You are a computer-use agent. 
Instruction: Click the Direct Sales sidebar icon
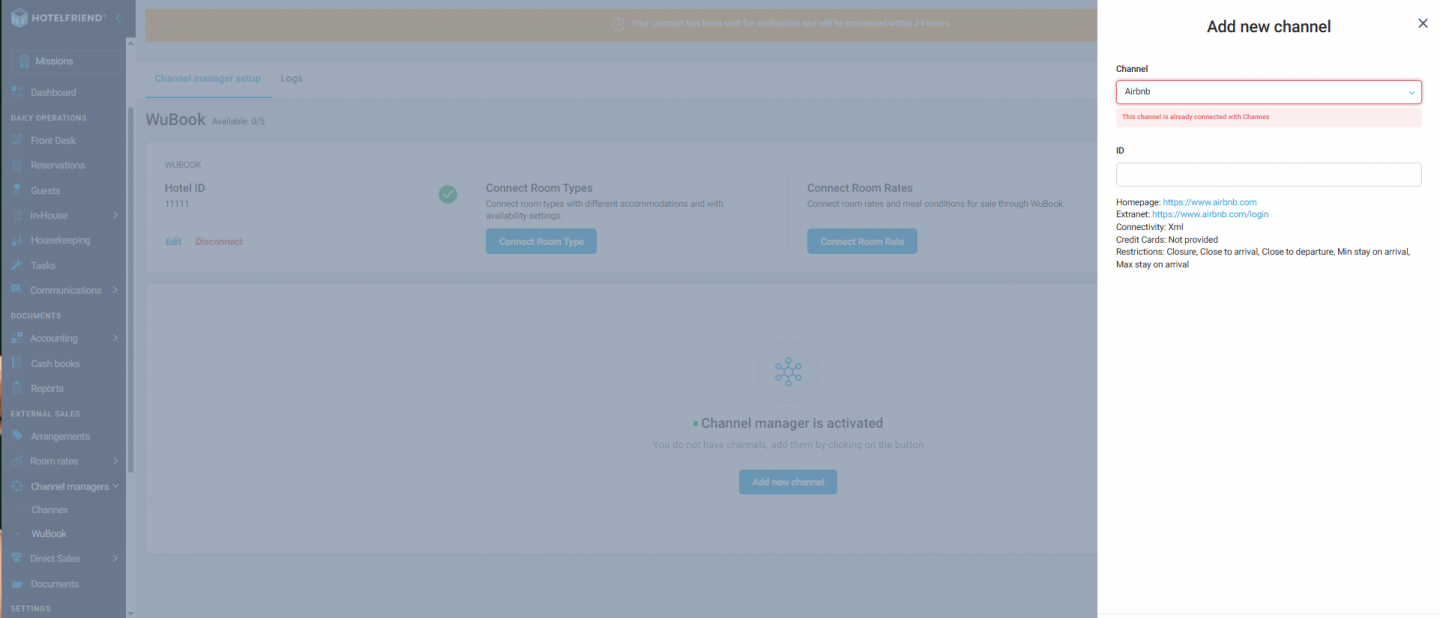[x=17, y=559]
